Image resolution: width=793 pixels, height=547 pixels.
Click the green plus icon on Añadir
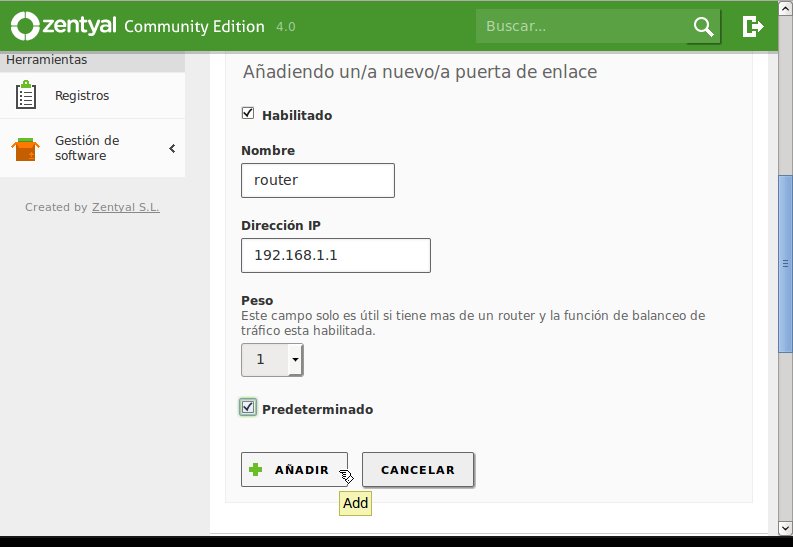[256, 470]
